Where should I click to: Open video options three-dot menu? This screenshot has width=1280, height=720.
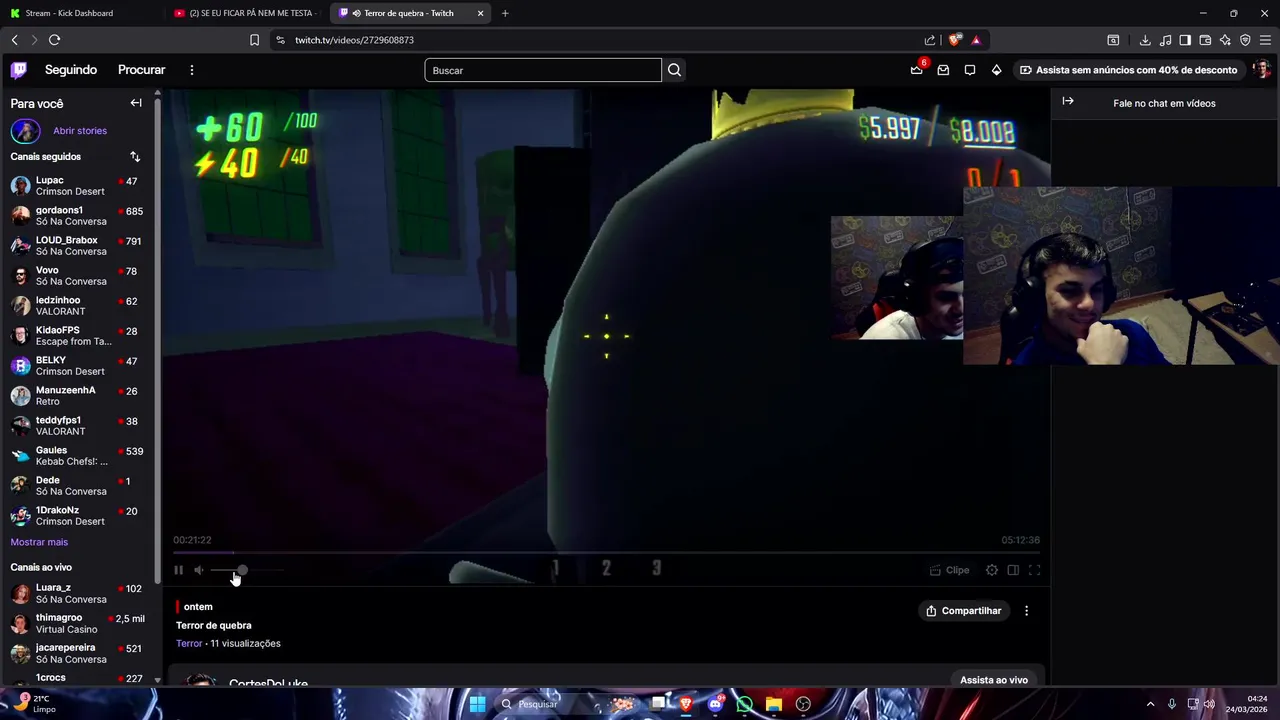tap(1026, 611)
